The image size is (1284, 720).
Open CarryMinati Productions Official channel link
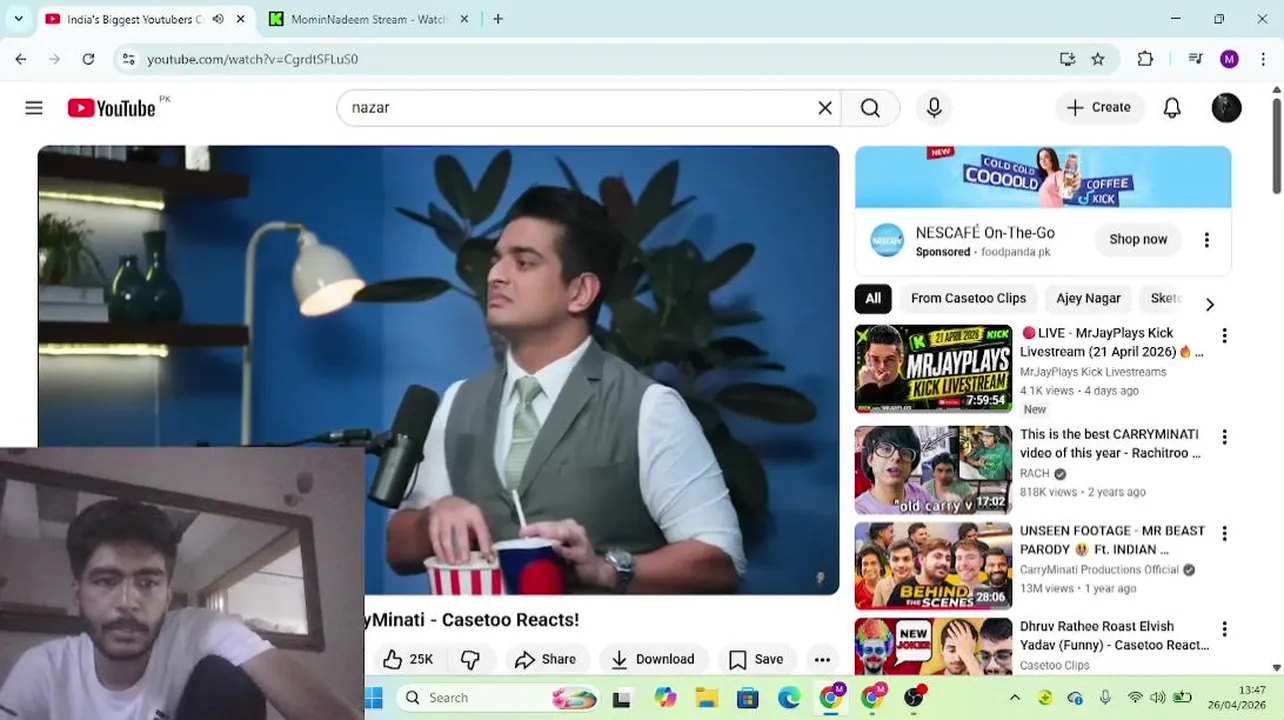[x=1099, y=569]
